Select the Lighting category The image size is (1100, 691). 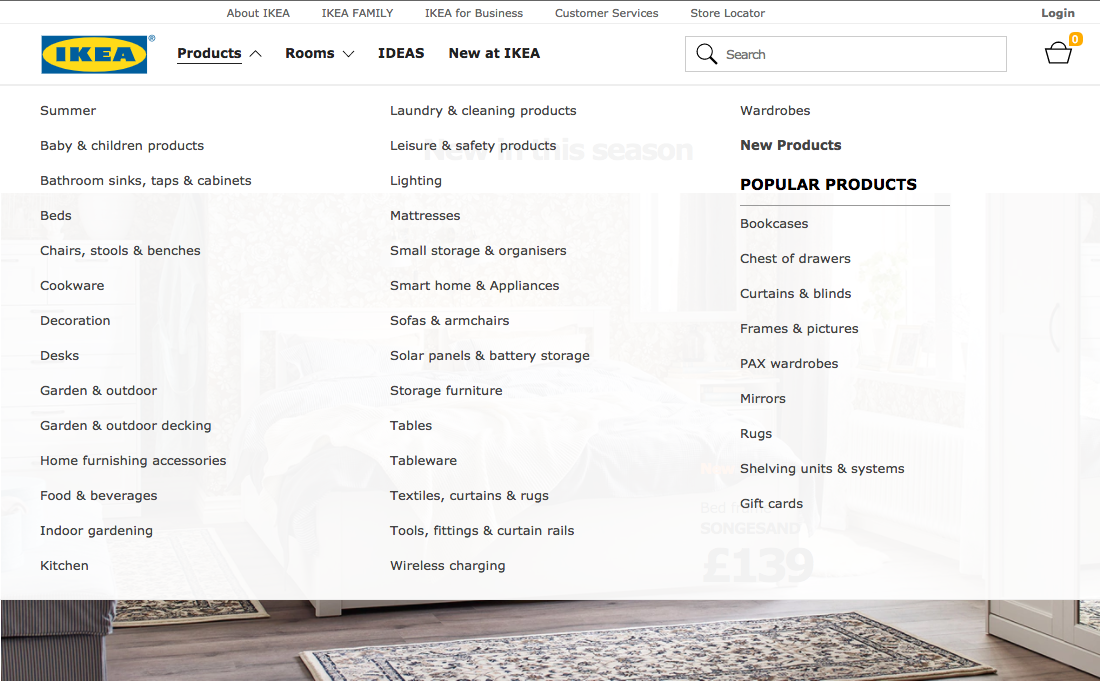click(416, 180)
